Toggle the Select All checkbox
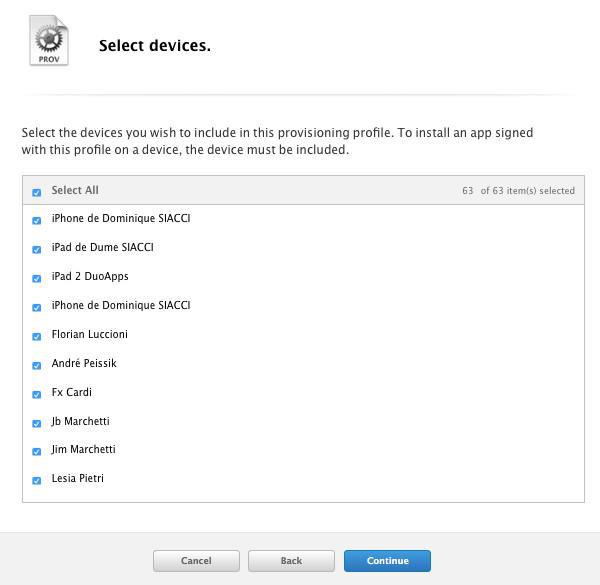600x585 pixels. 37,192
